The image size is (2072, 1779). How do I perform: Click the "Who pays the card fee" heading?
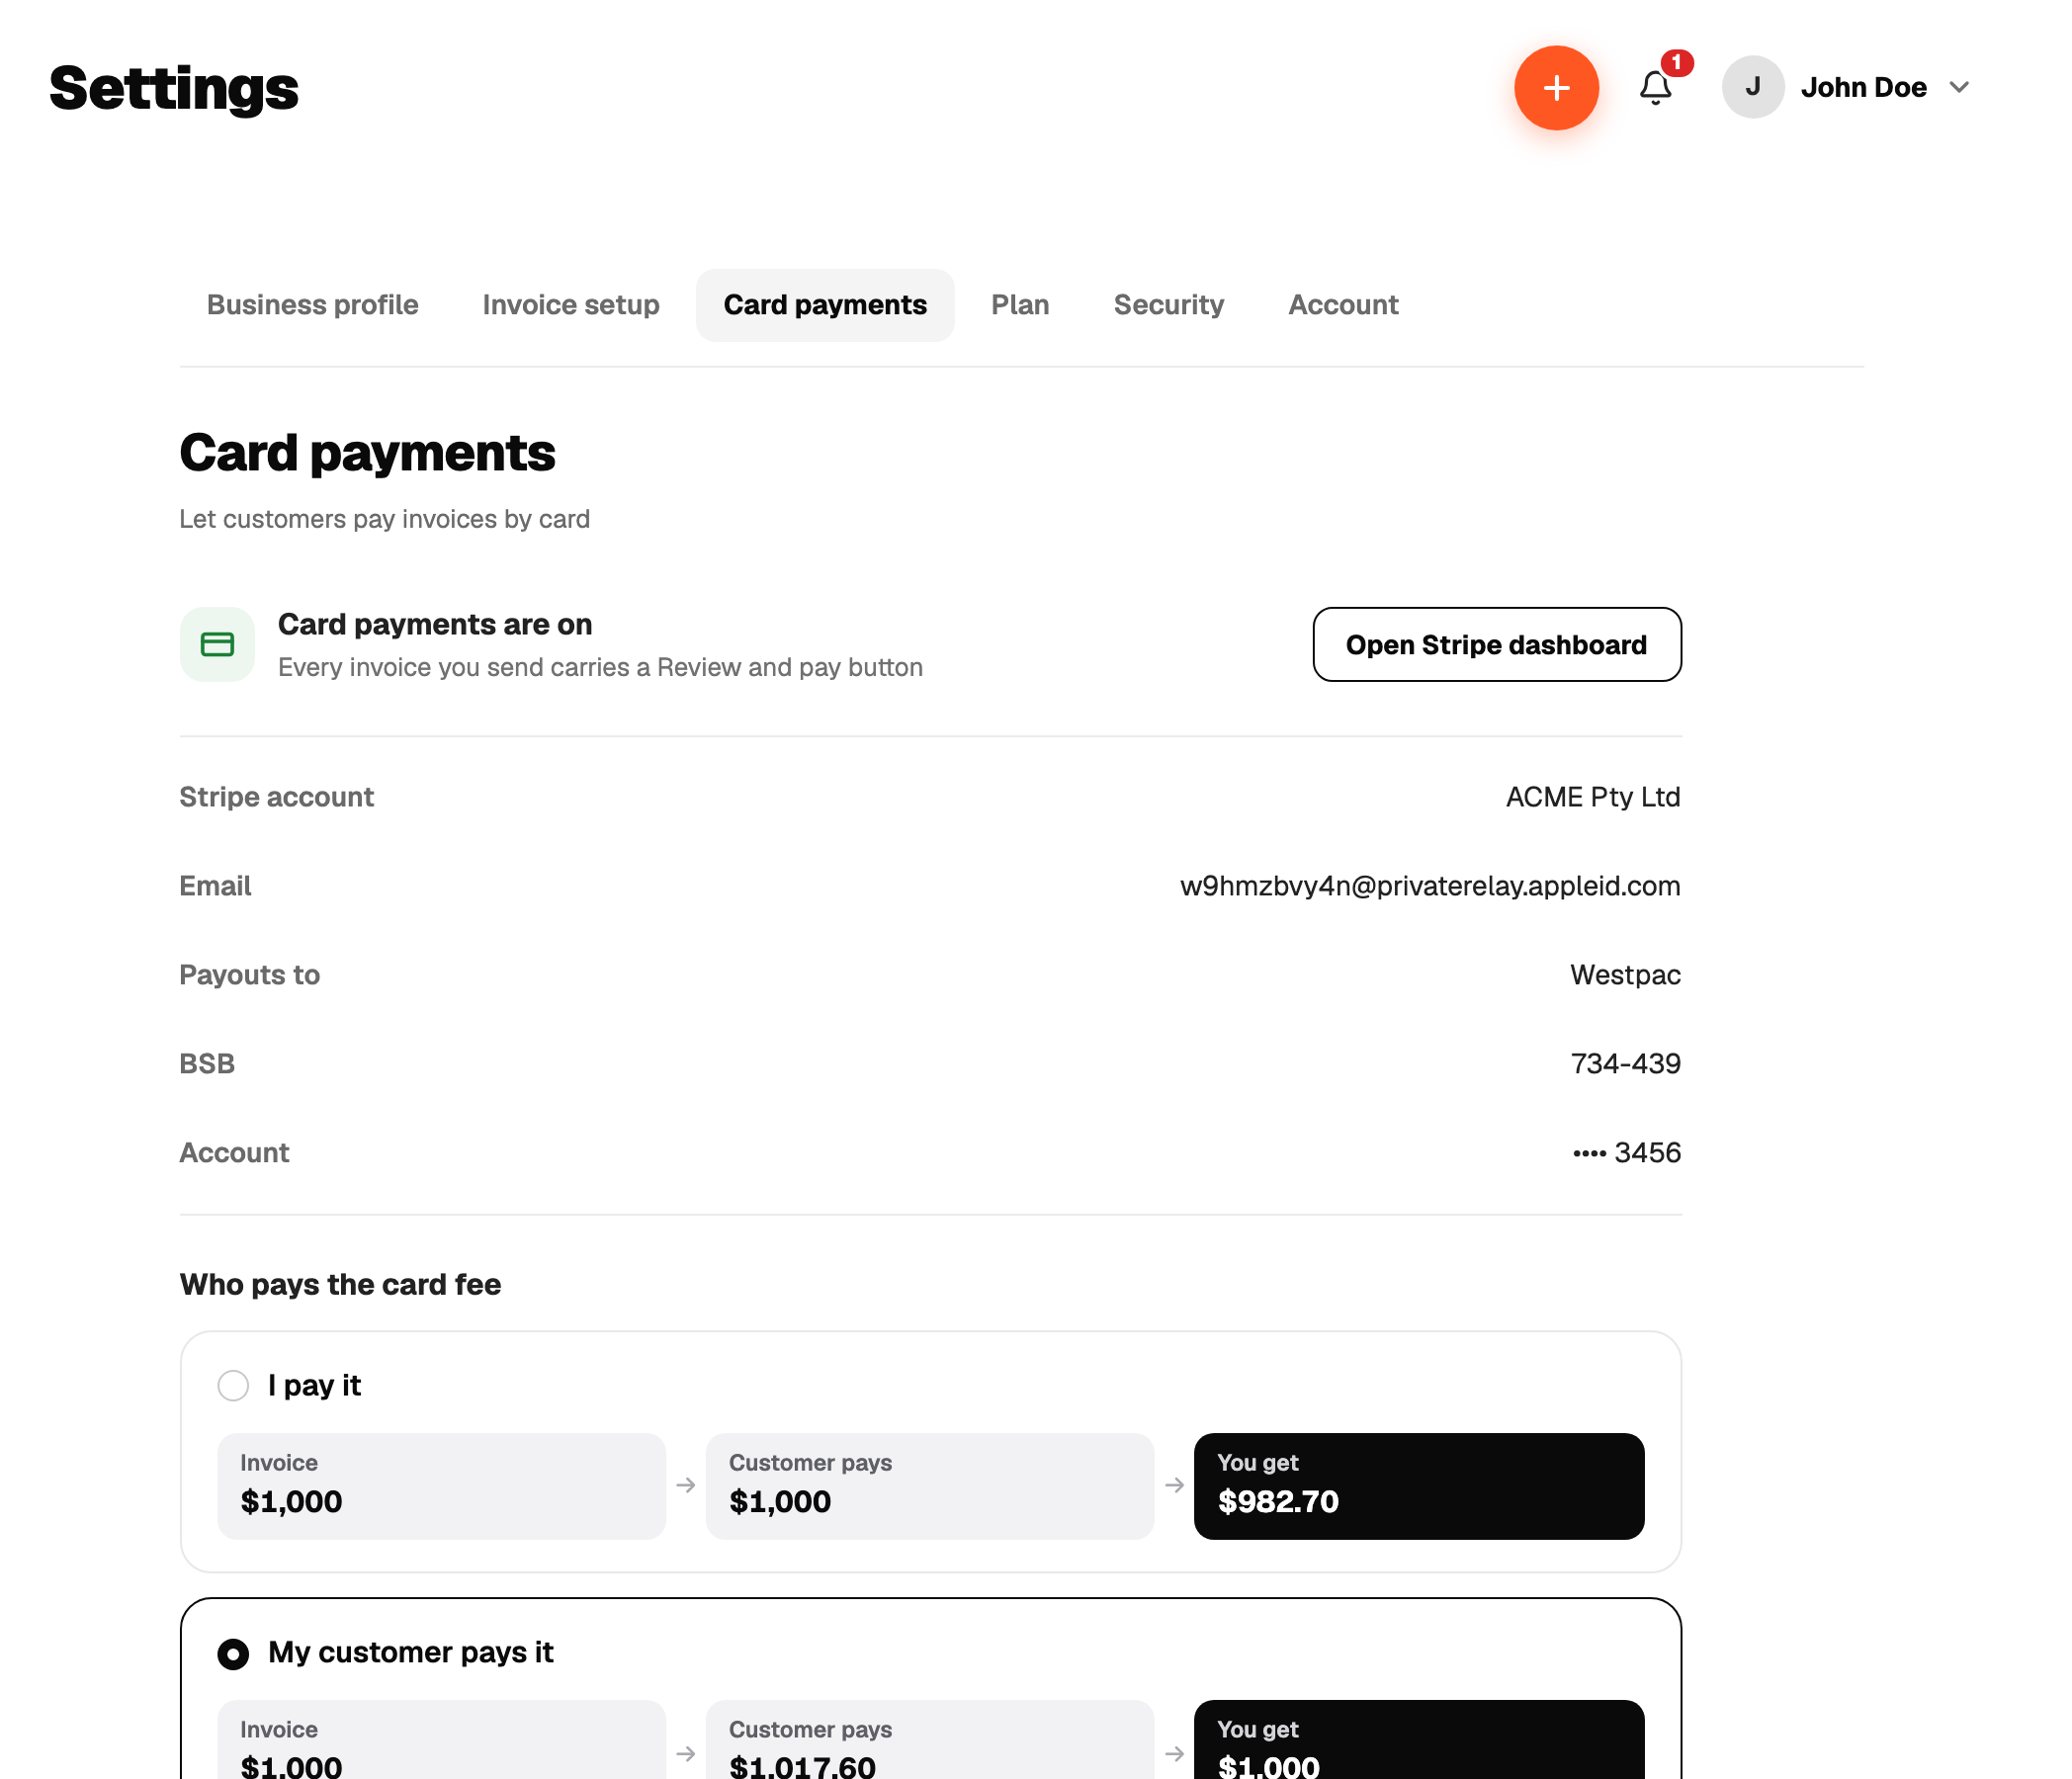click(340, 1284)
